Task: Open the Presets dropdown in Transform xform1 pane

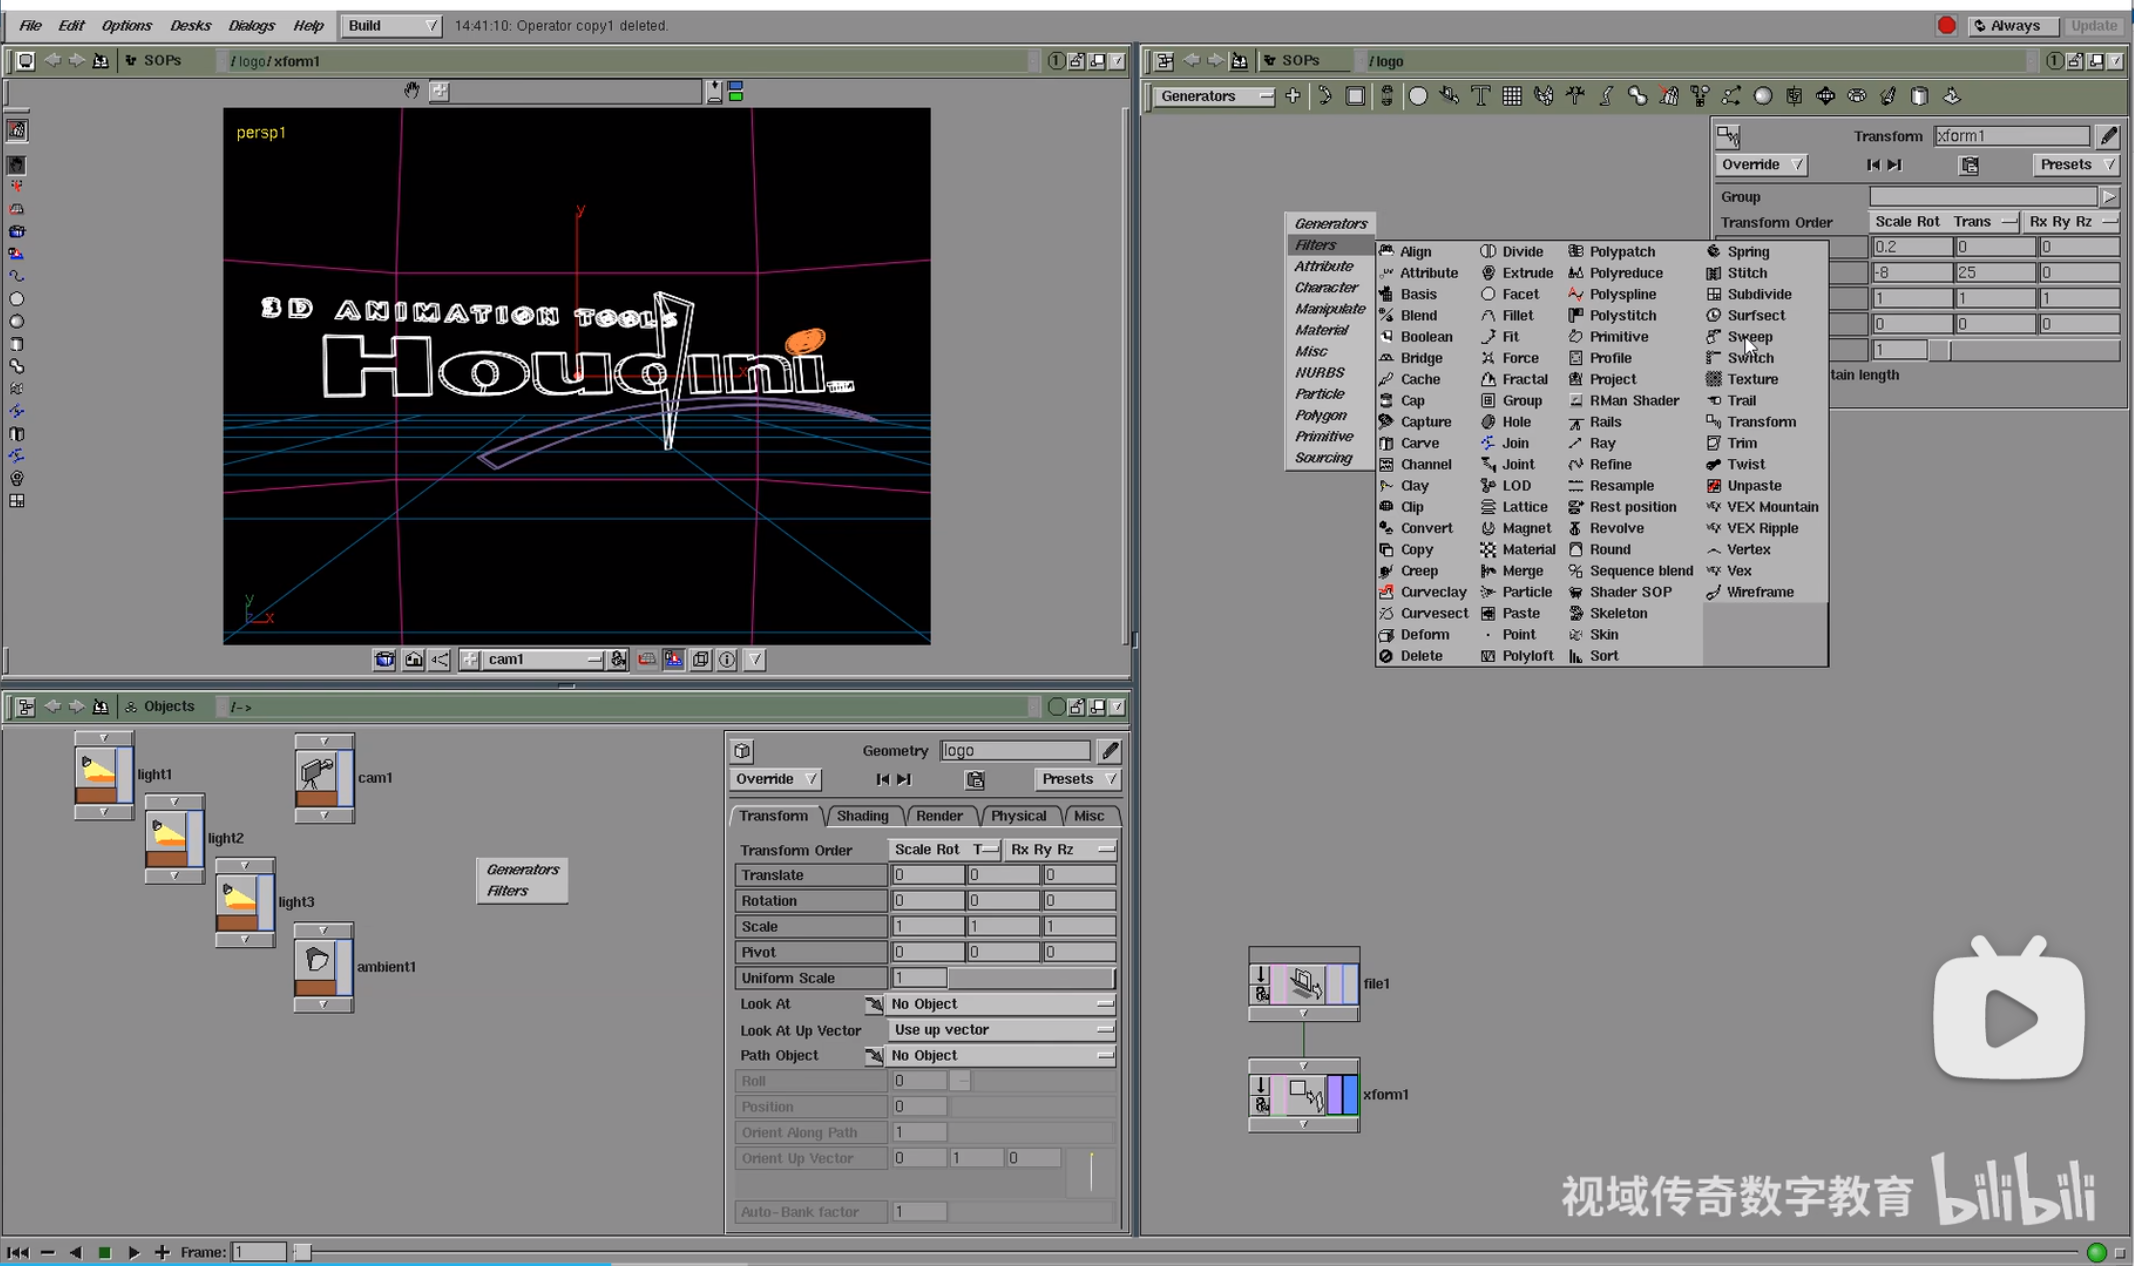Action: (2077, 165)
